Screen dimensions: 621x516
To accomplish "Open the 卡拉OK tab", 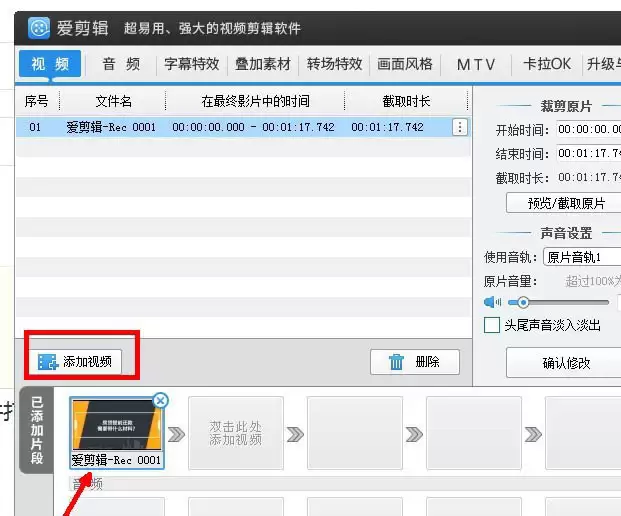I will coord(547,64).
